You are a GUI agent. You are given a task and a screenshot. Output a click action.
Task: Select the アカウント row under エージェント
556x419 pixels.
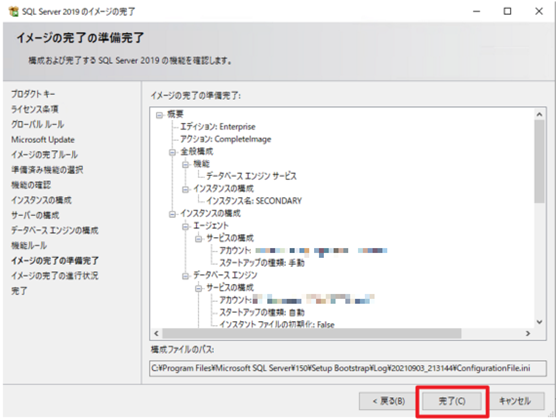click(303, 251)
